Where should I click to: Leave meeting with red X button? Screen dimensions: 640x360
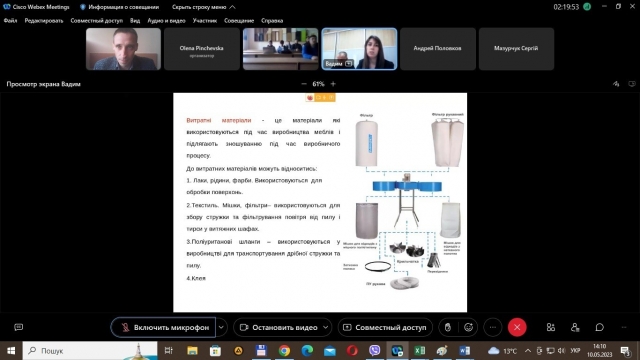tap(517, 327)
